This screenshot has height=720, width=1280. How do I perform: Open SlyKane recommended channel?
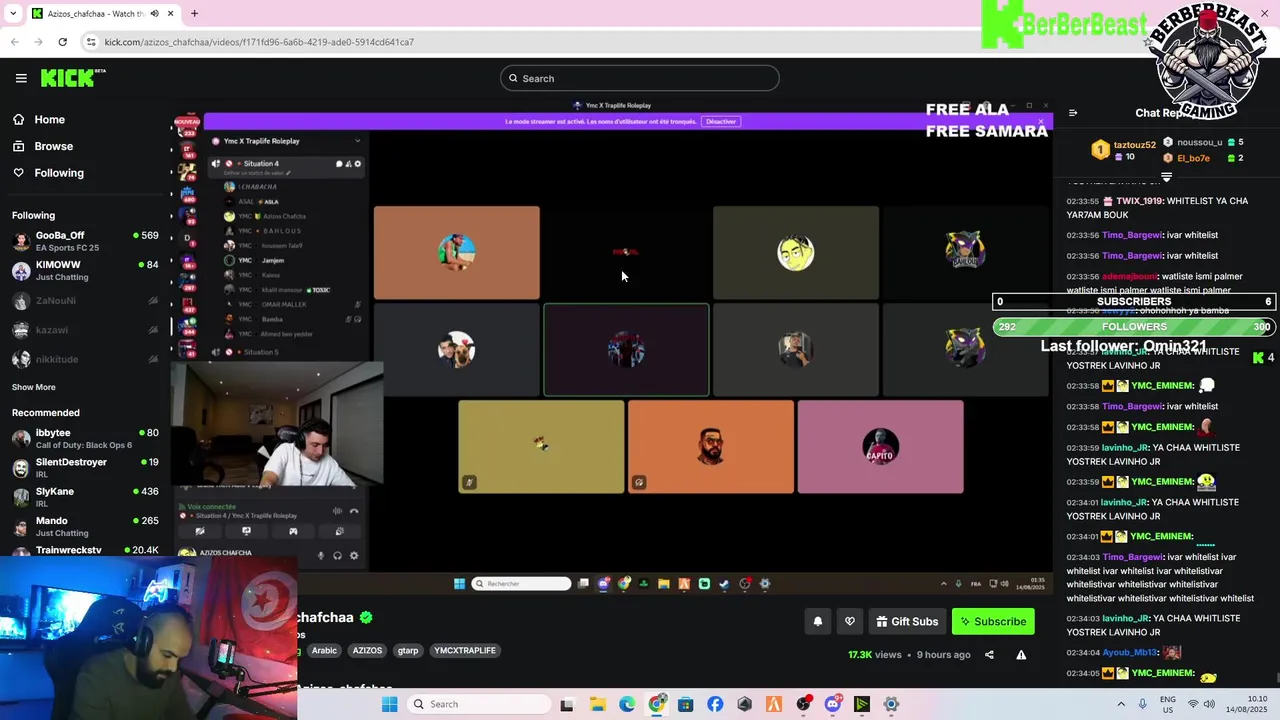point(85,497)
